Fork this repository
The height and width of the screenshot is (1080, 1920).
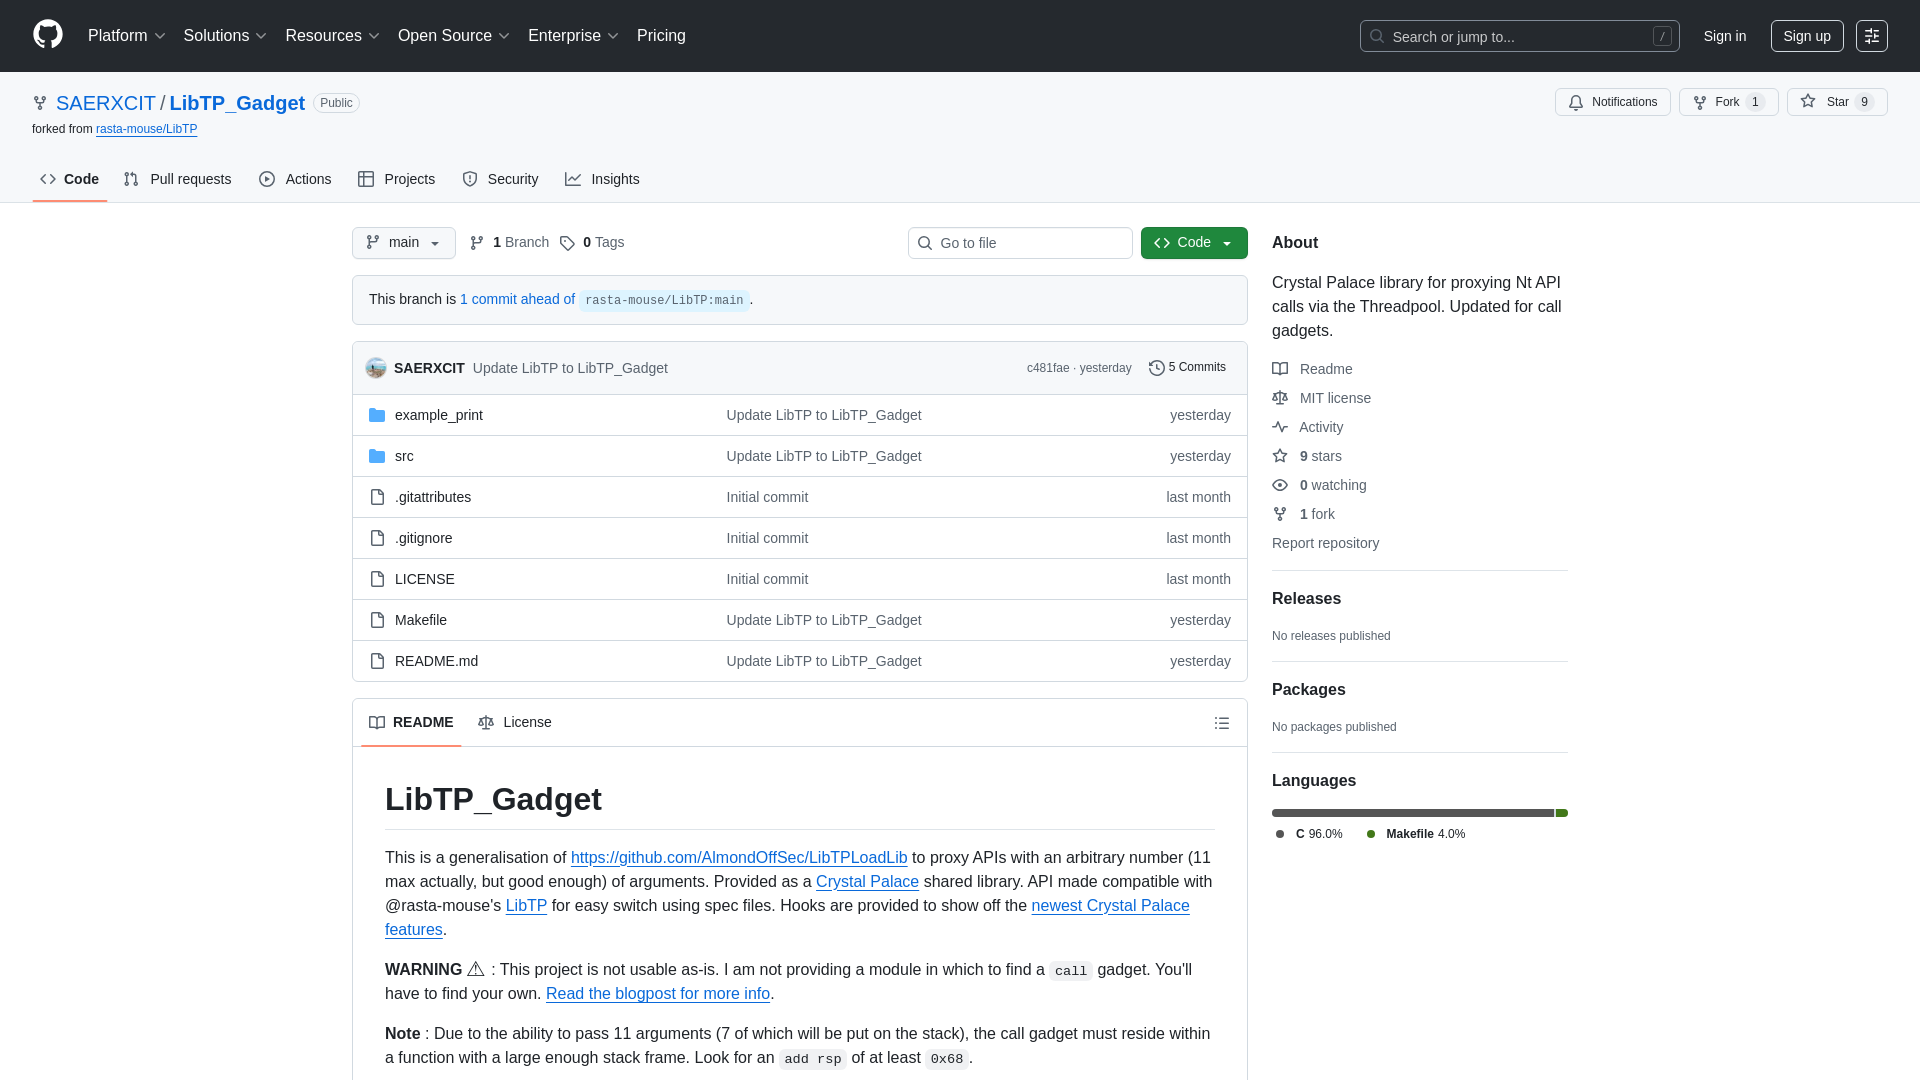(1727, 102)
